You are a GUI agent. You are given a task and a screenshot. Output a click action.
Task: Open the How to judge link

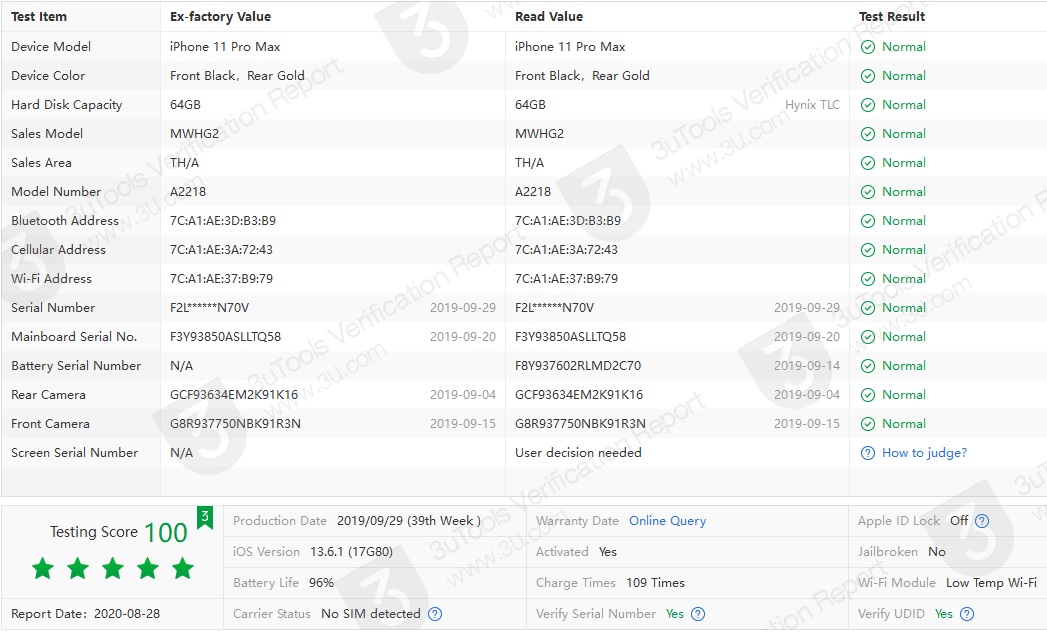924,453
